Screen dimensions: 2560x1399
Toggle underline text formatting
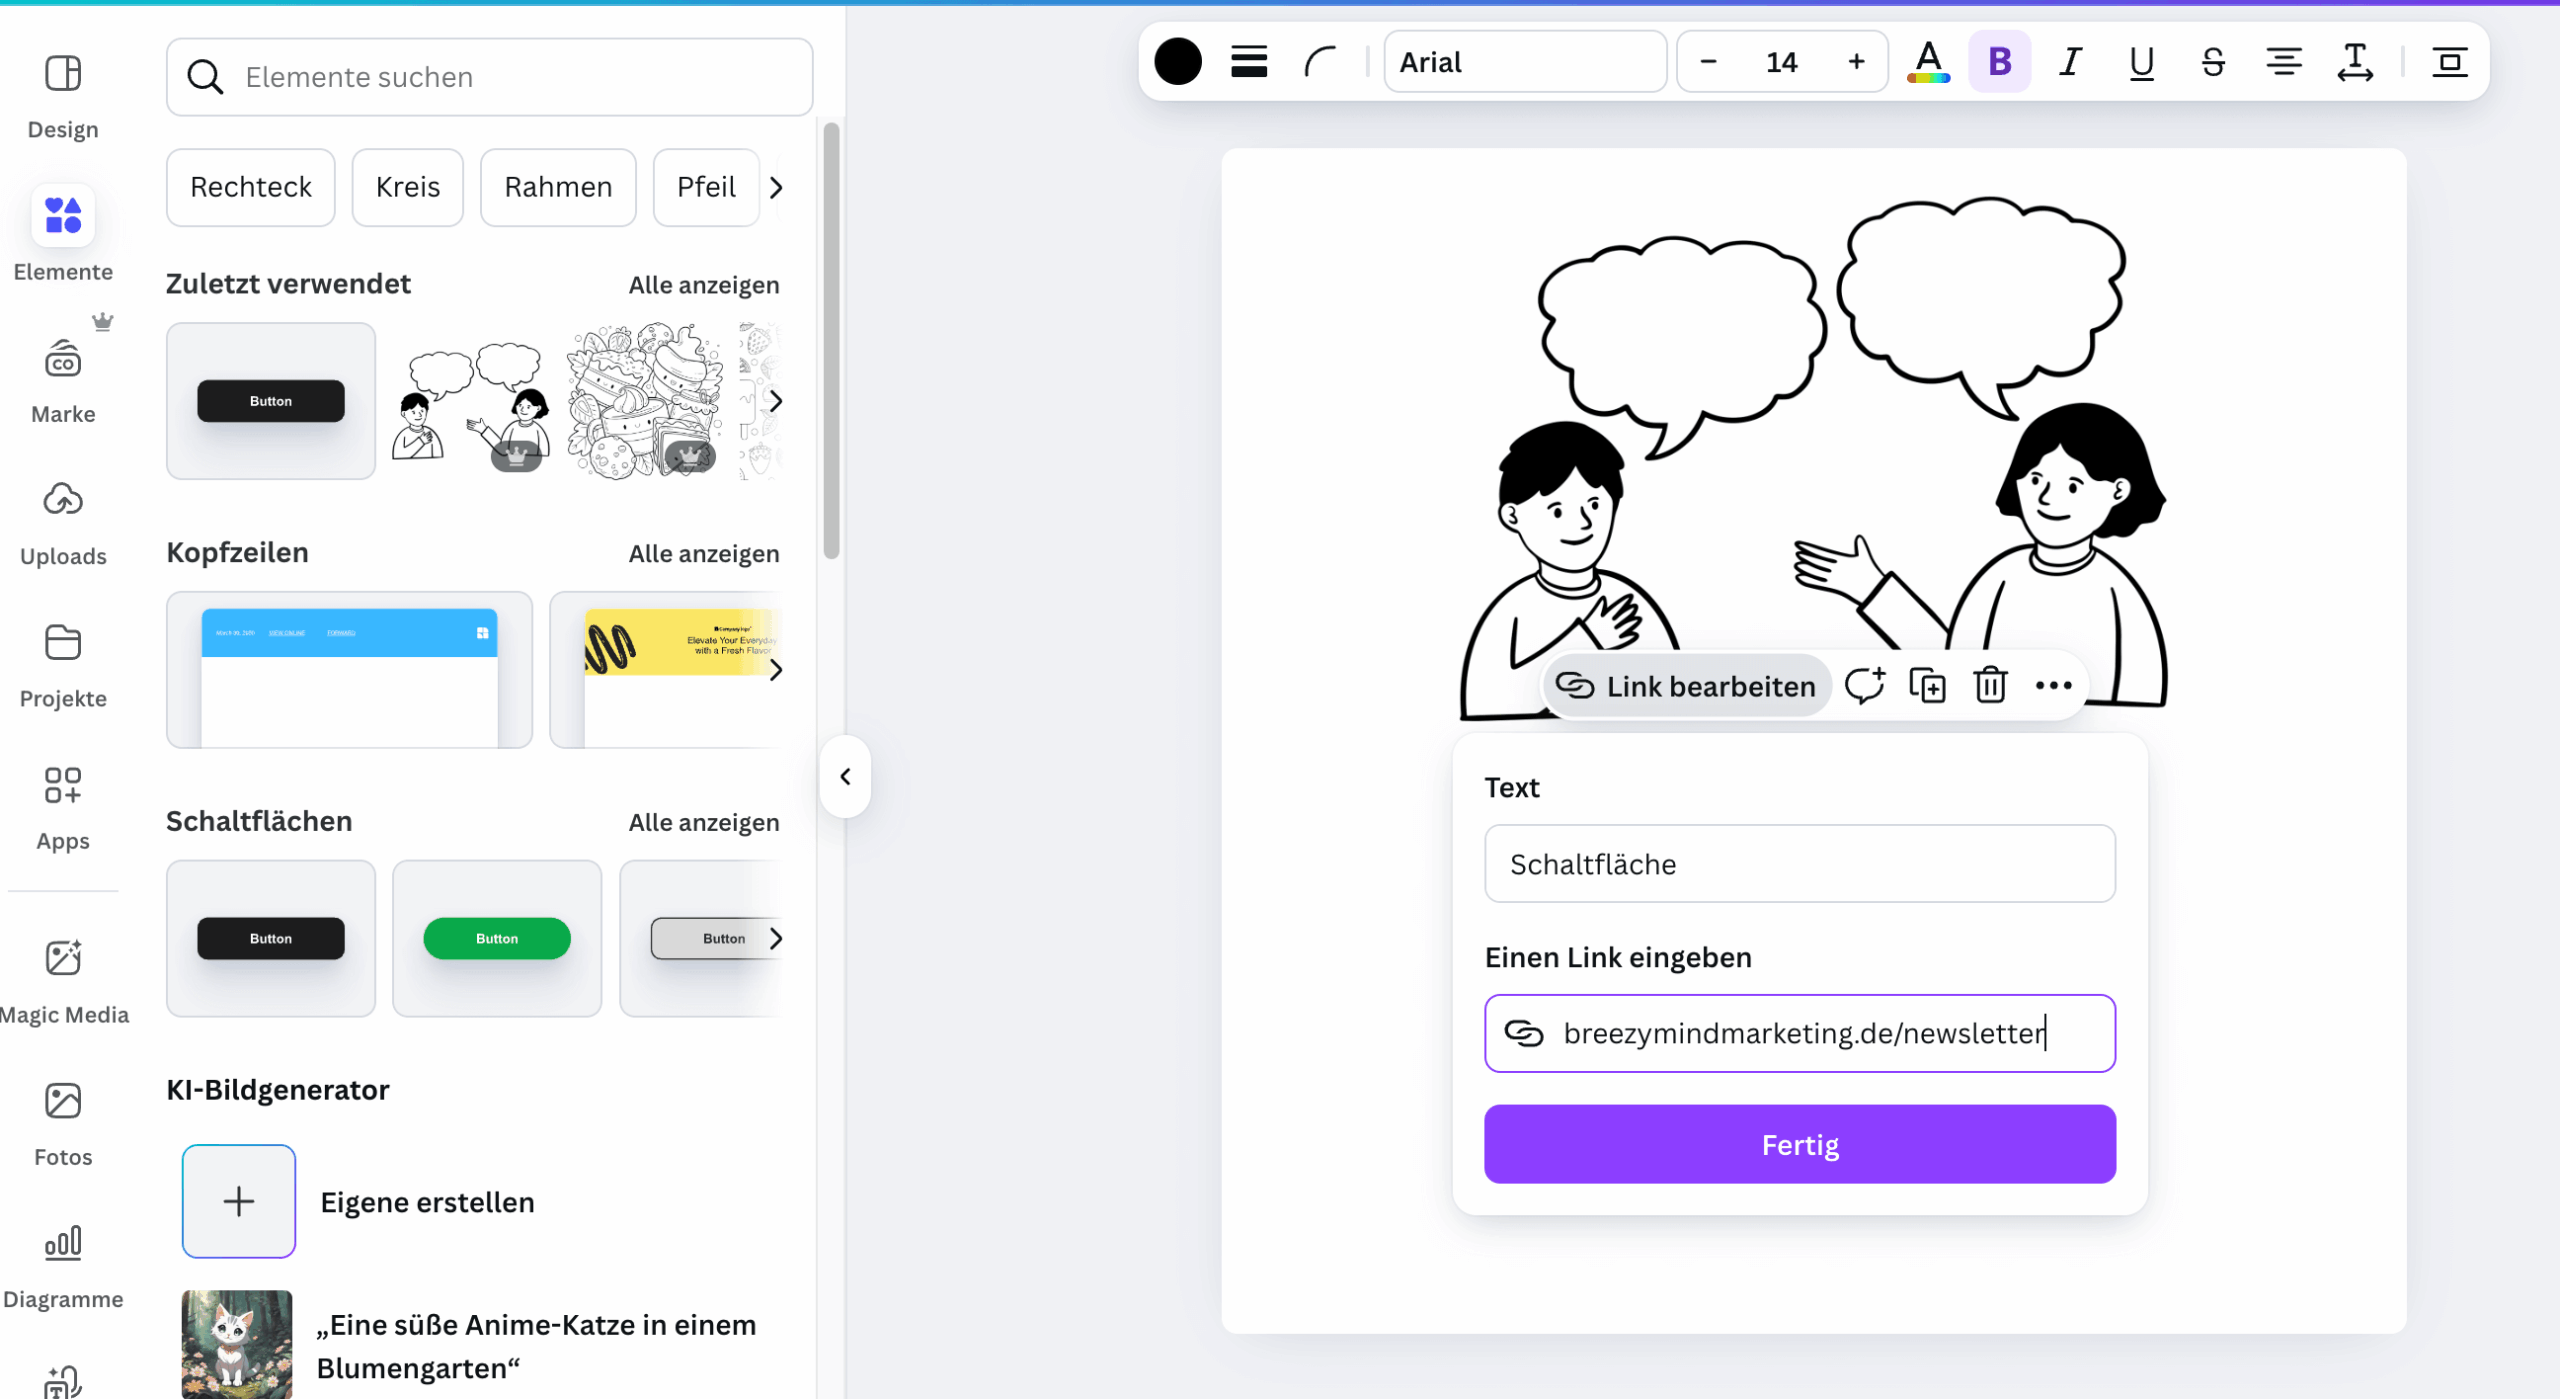(2141, 62)
